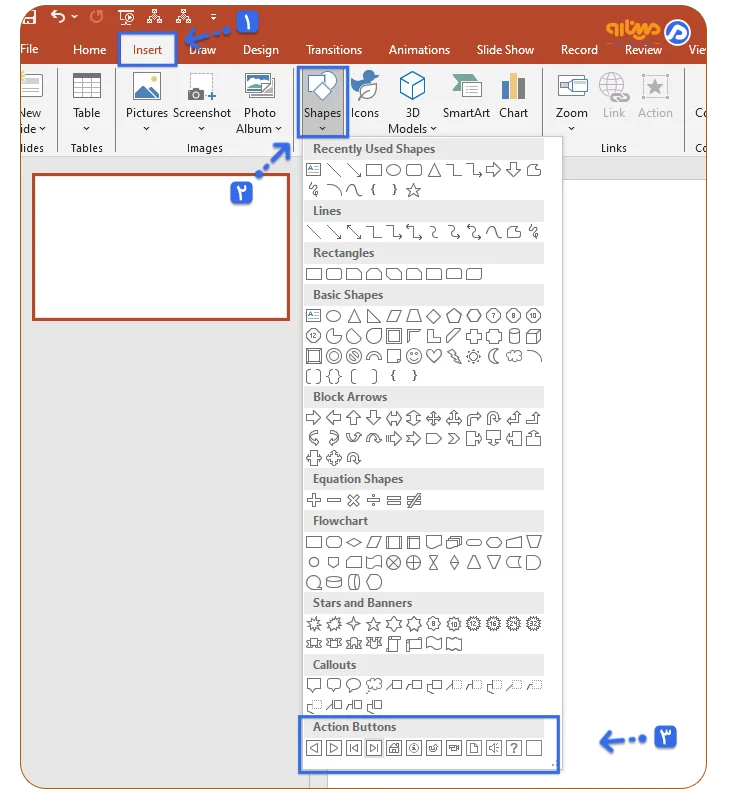This screenshot has height=797, width=732.
Task: Select the diamond in Basic Shapes
Action: (434, 316)
